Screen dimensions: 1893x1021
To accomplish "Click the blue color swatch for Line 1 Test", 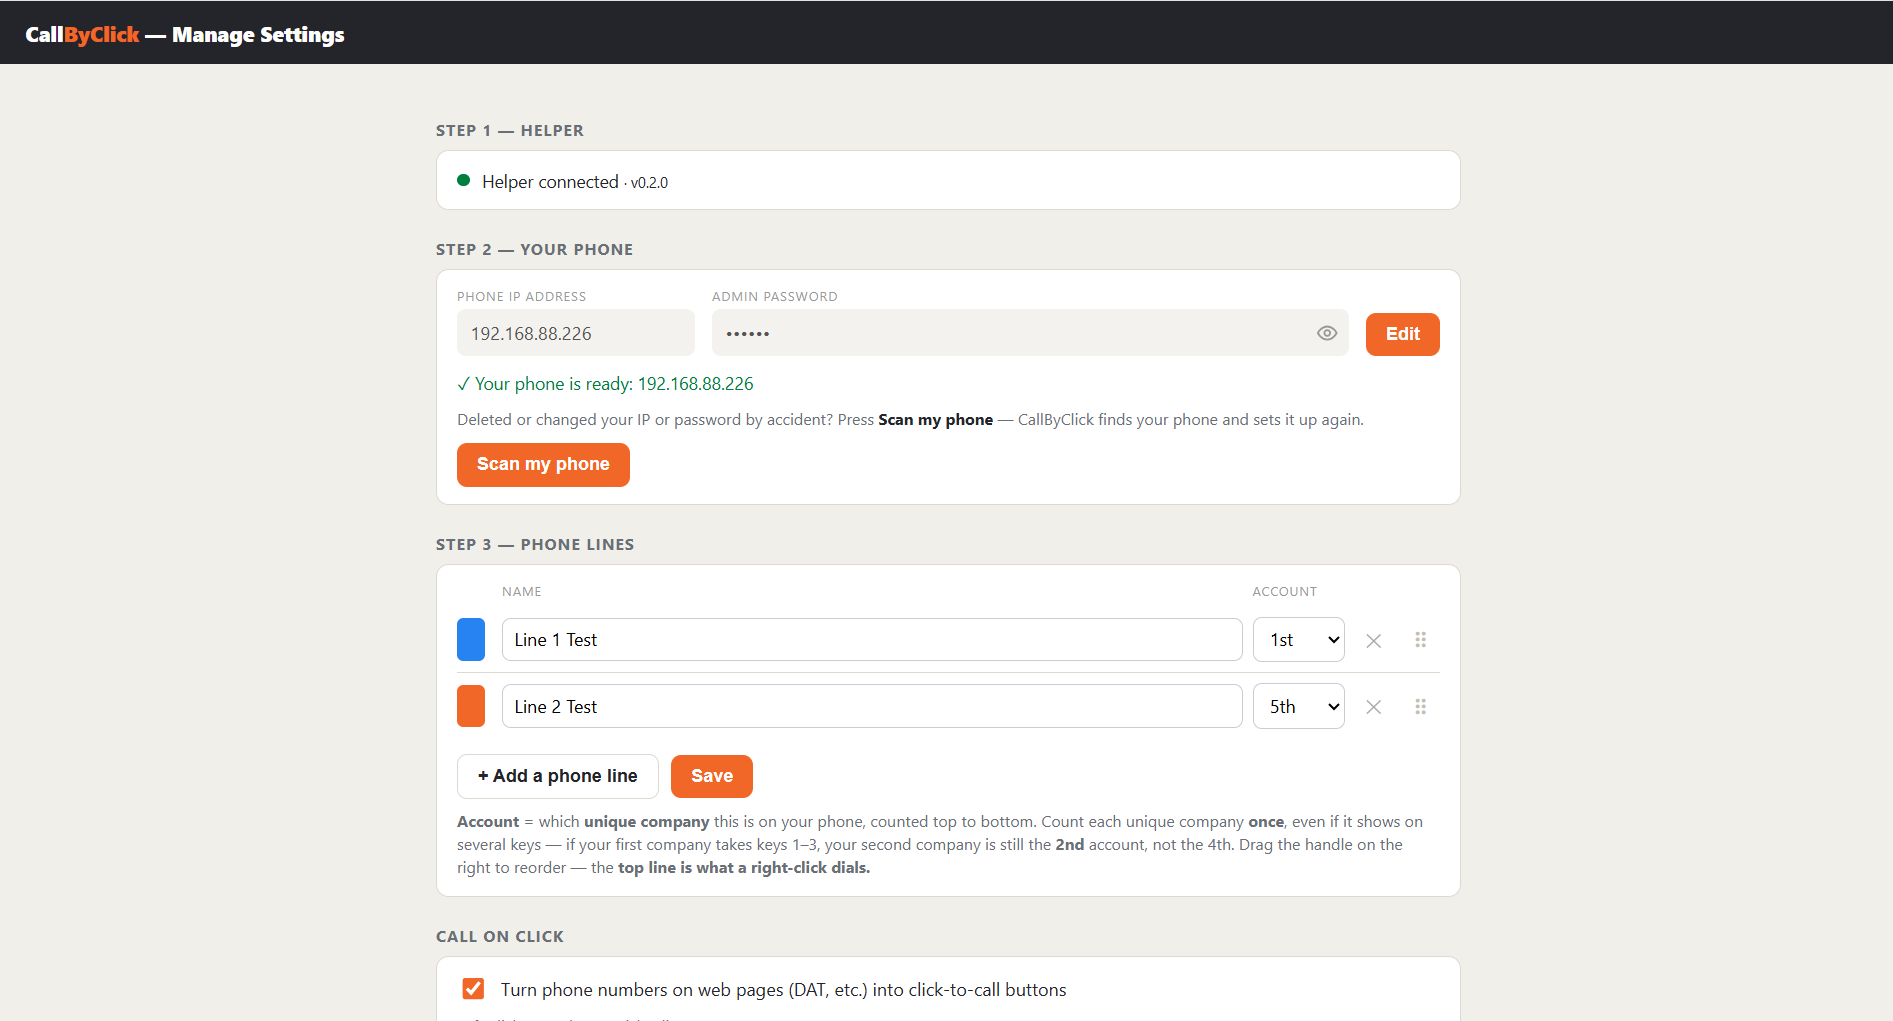I will coord(471,640).
